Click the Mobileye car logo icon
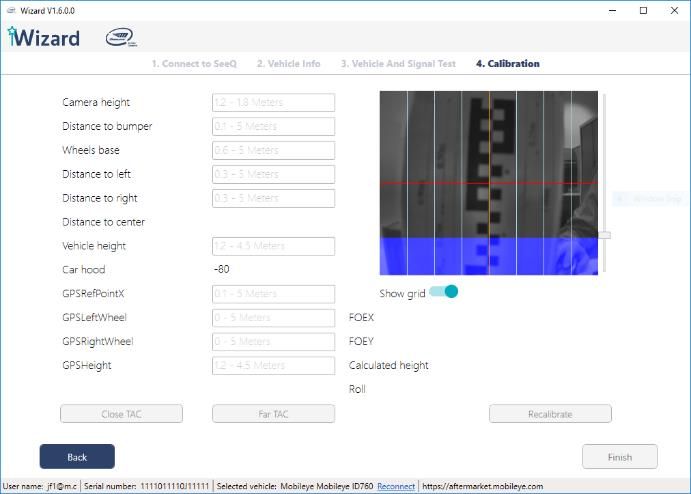 coord(121,37)
